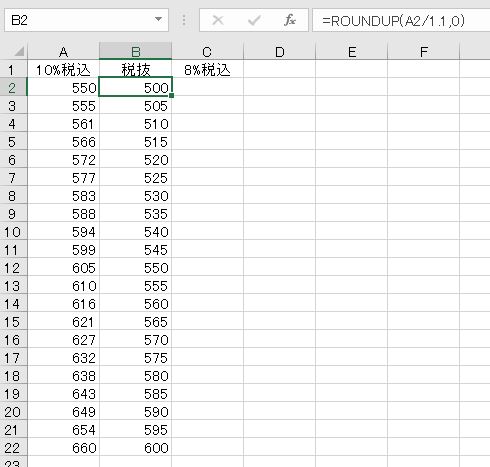Select column A header
This screenshot has height=467, width=490.
click(x=63, y=52)
